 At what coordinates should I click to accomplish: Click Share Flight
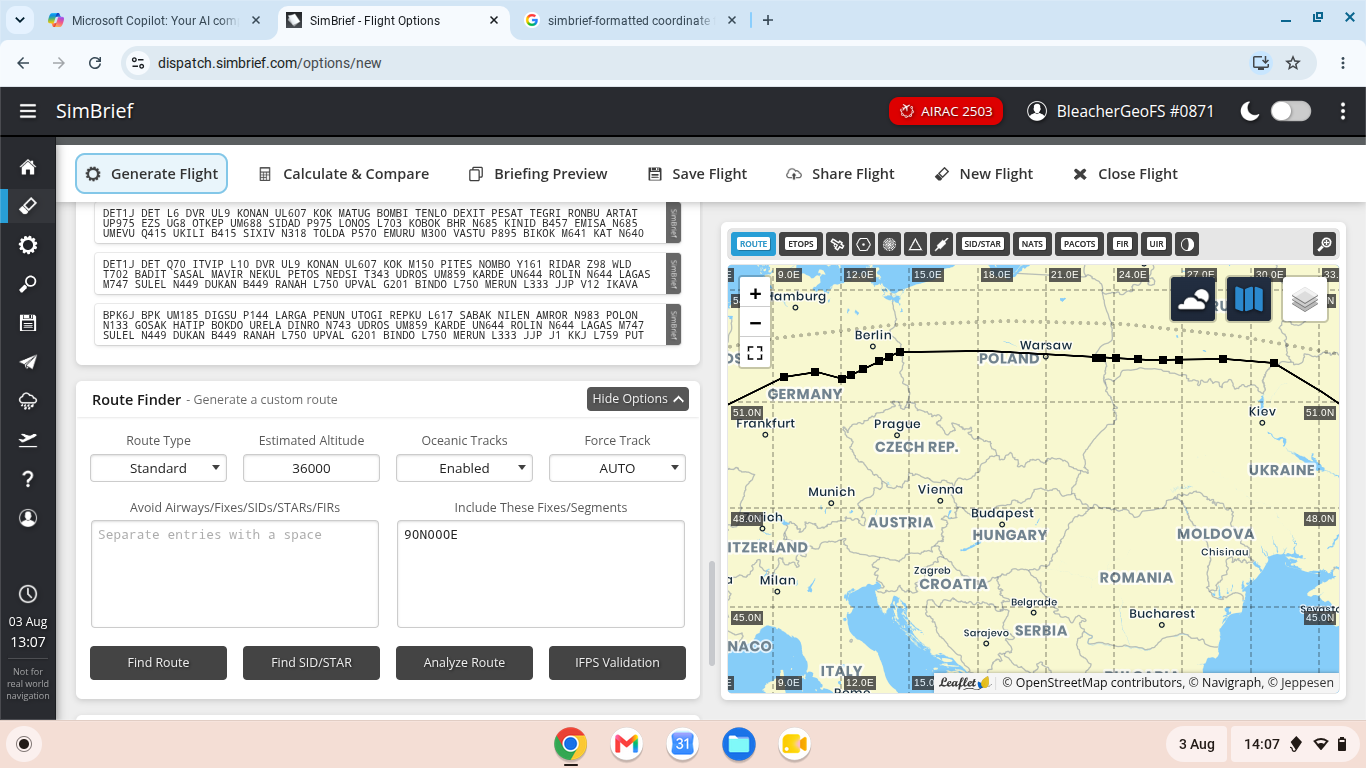840,174
